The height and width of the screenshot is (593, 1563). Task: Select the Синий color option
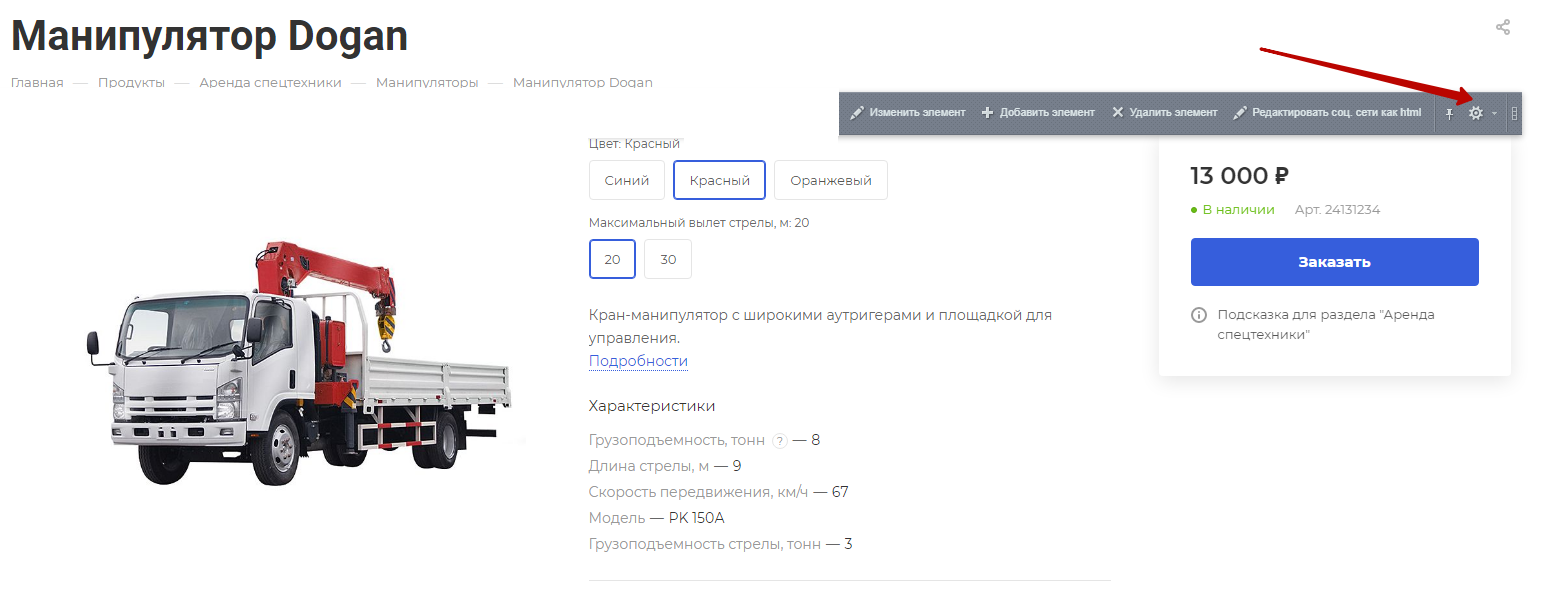click(x=627, y=180)
